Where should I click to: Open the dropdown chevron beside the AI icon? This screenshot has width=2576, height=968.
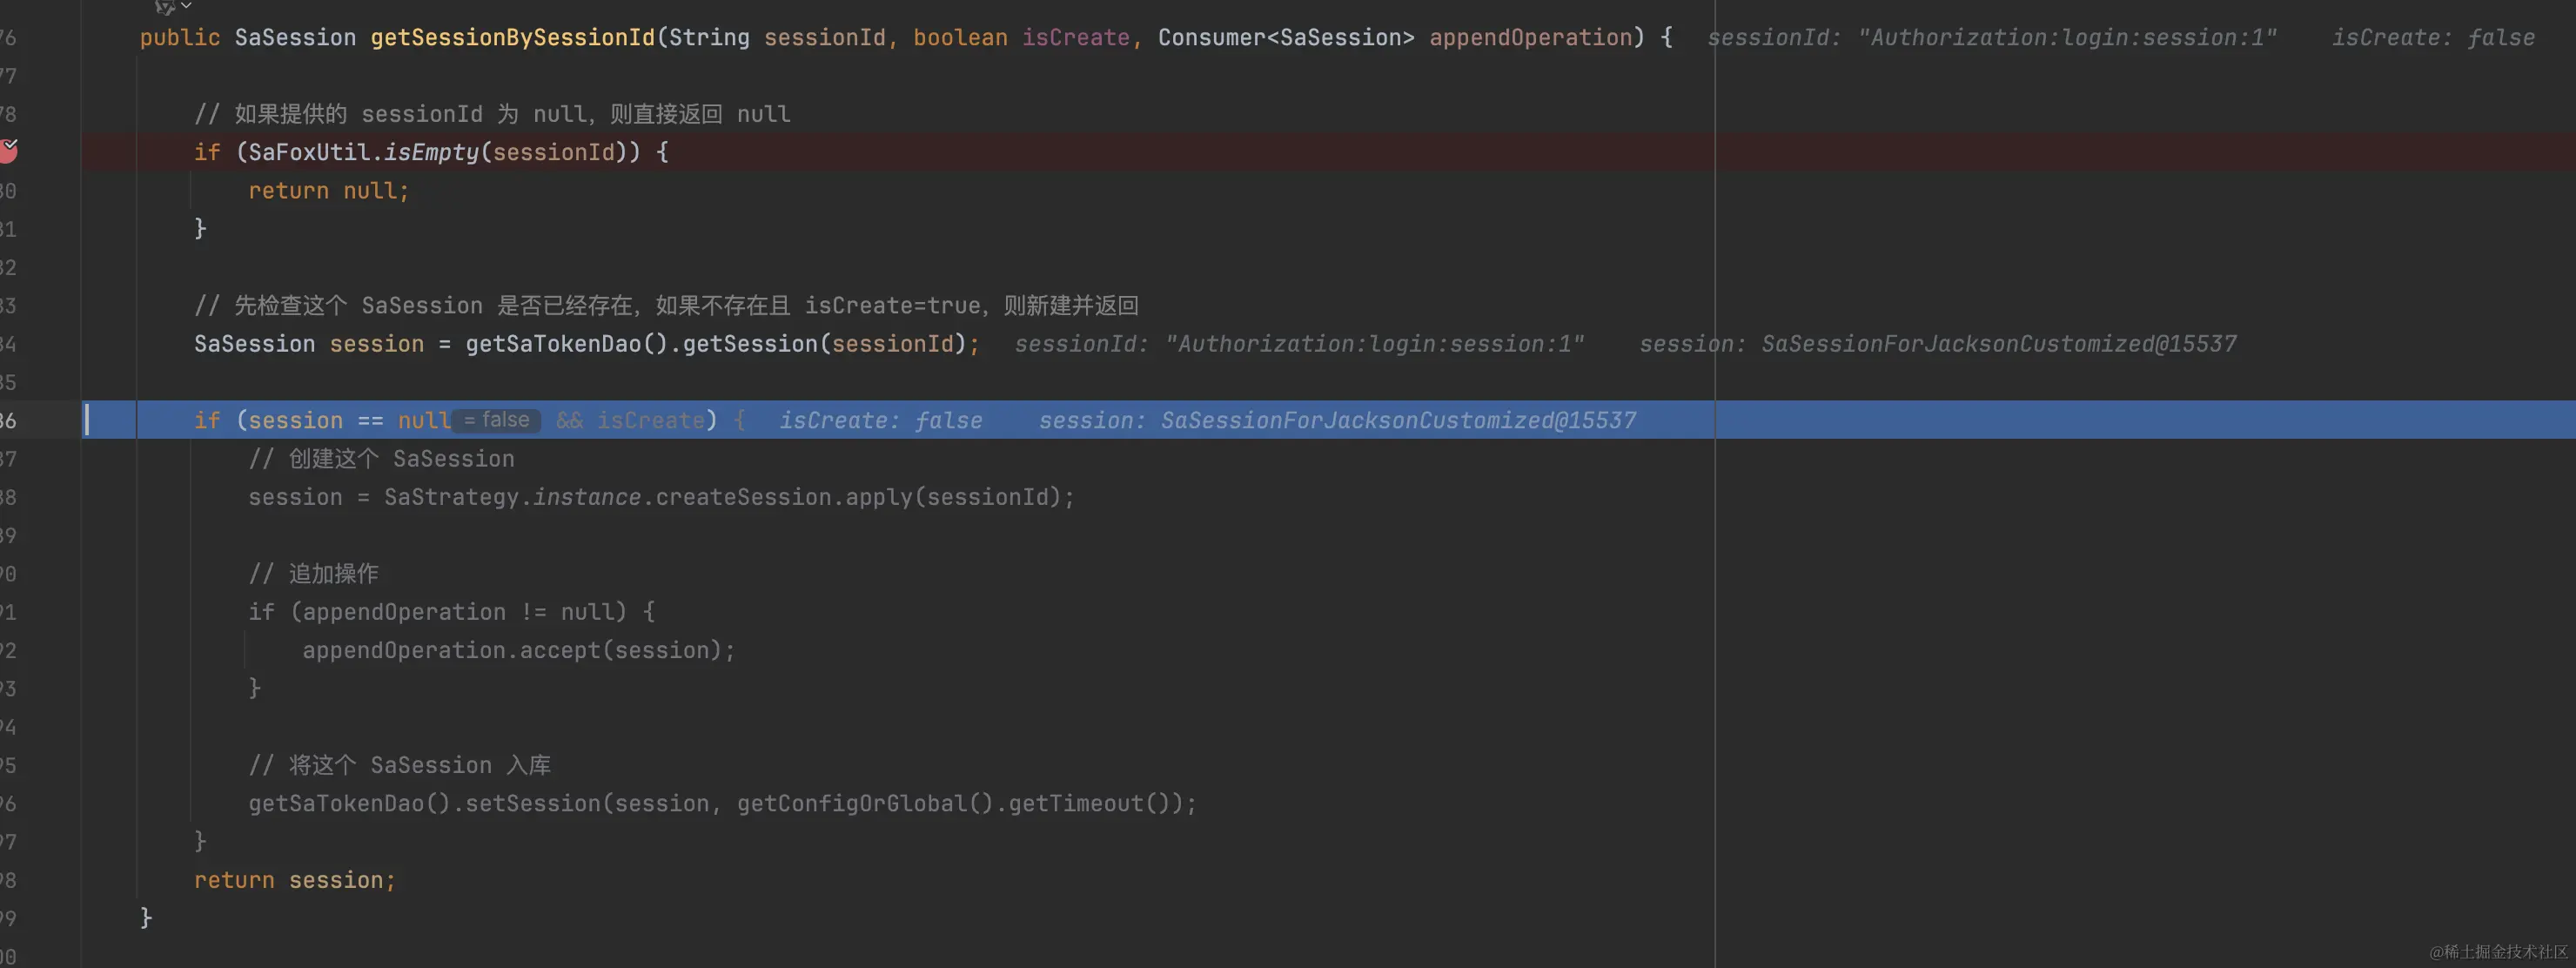pos(186,6)
